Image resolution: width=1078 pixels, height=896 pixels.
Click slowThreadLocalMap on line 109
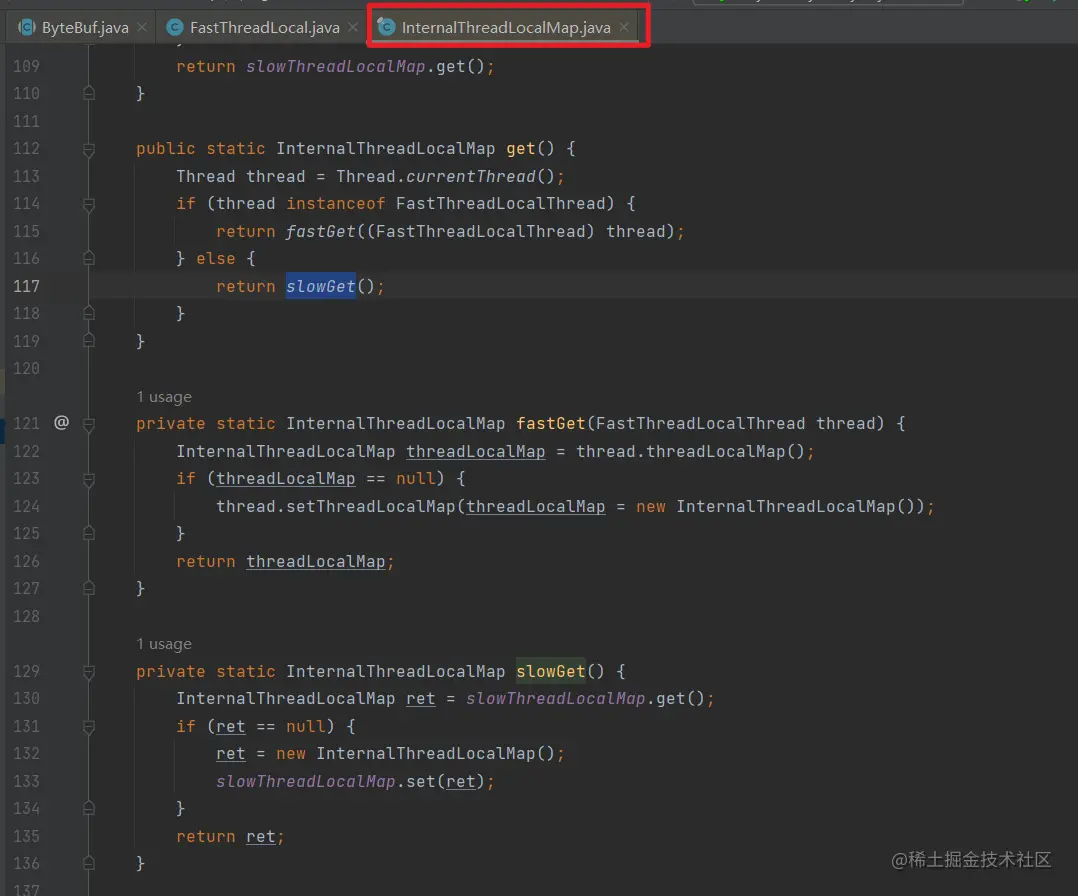336,66
